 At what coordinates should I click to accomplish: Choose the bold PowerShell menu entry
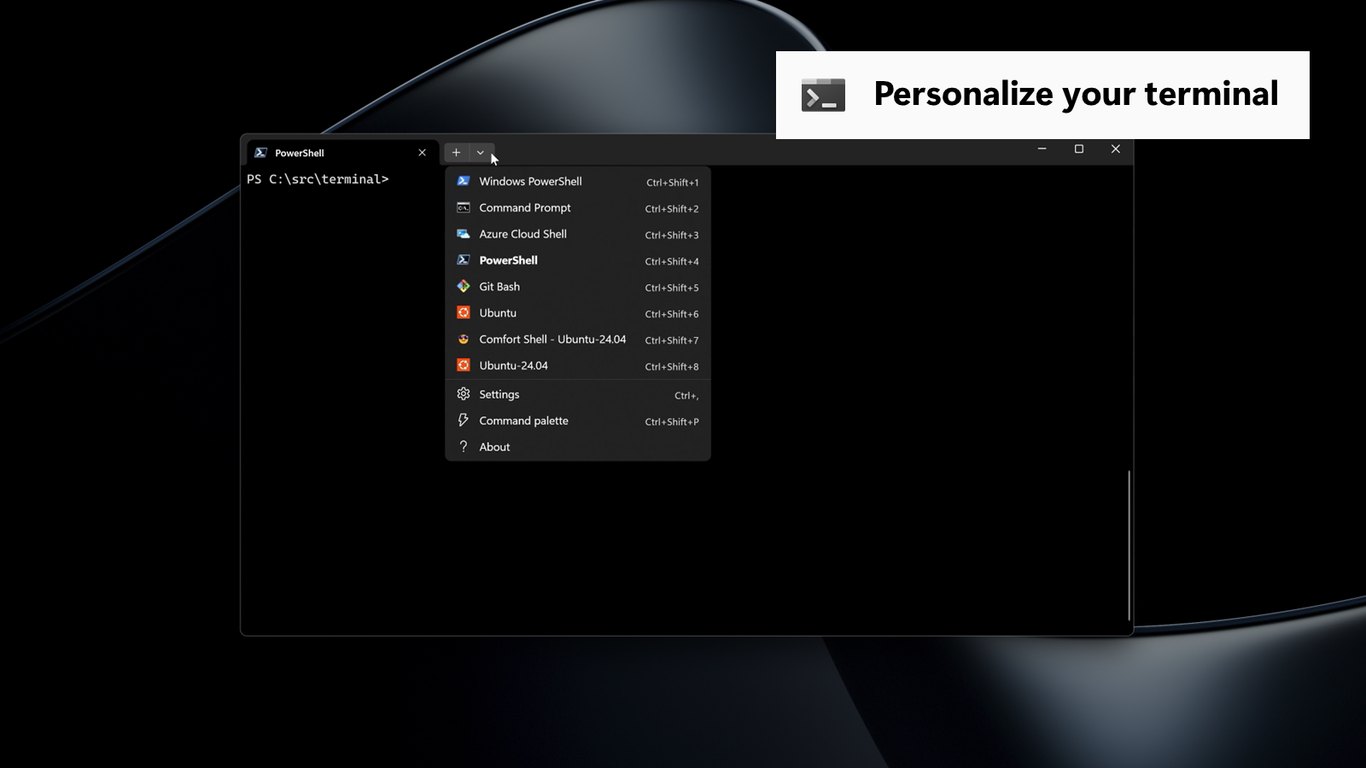pos(577,260)
